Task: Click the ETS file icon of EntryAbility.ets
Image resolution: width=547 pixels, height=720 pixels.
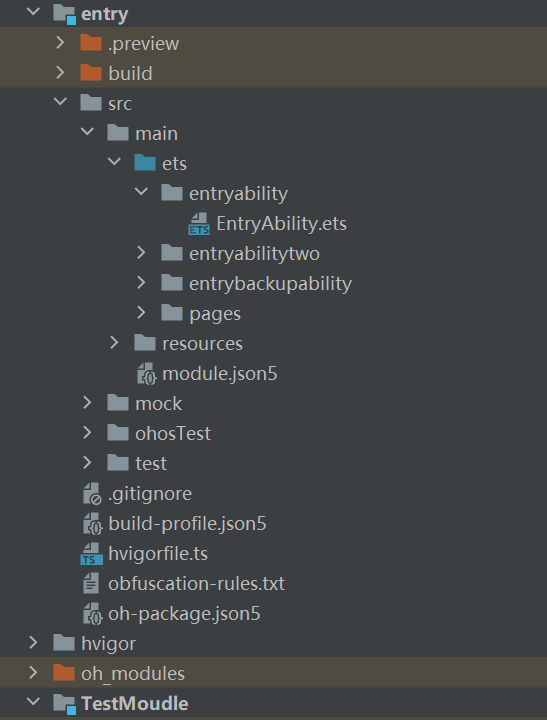Action: [x=199, y=224]
